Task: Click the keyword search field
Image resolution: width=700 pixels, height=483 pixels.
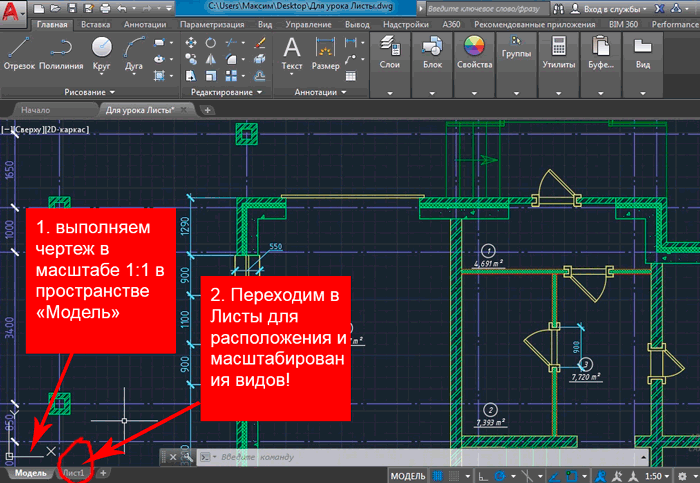Action: (487, 8)
